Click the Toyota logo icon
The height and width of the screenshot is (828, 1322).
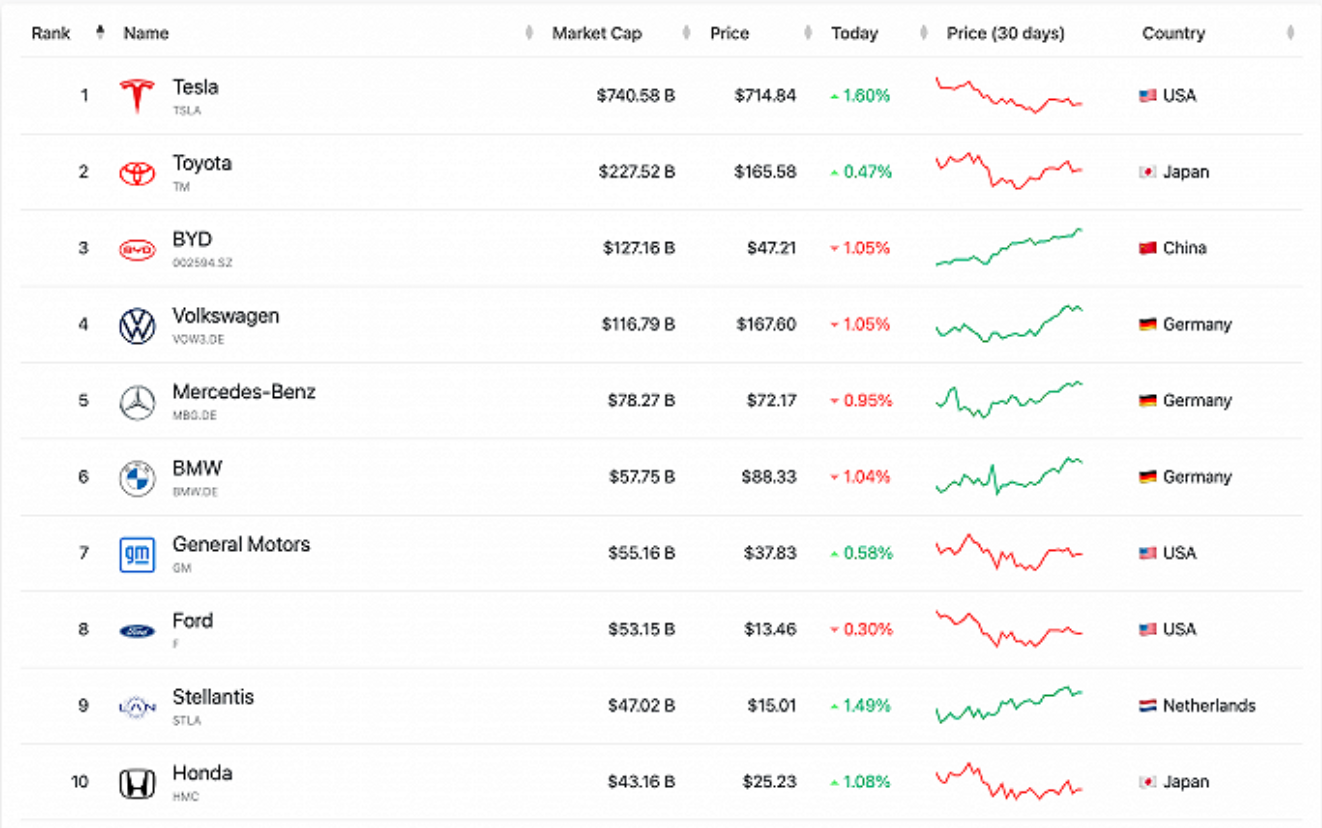pos(137,173)
